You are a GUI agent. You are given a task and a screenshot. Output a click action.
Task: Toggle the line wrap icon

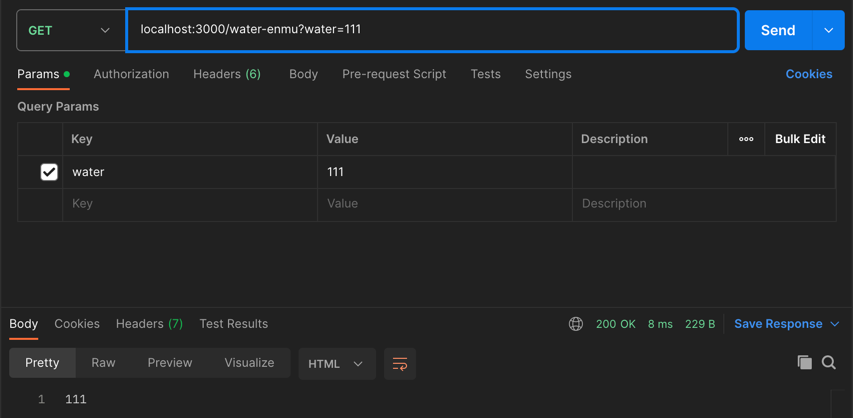point(400,364)
